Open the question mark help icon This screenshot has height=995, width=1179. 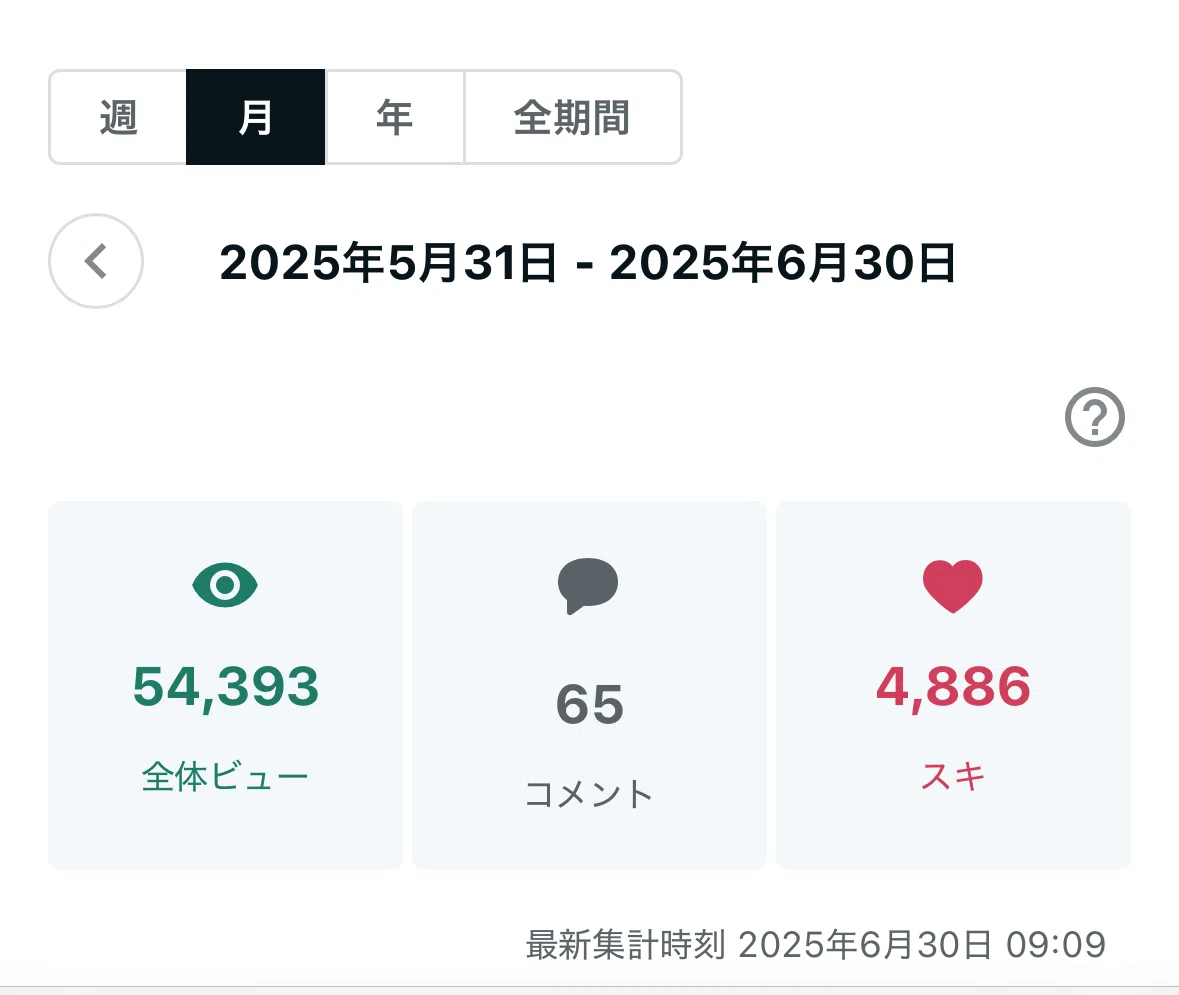point(1095,417)
